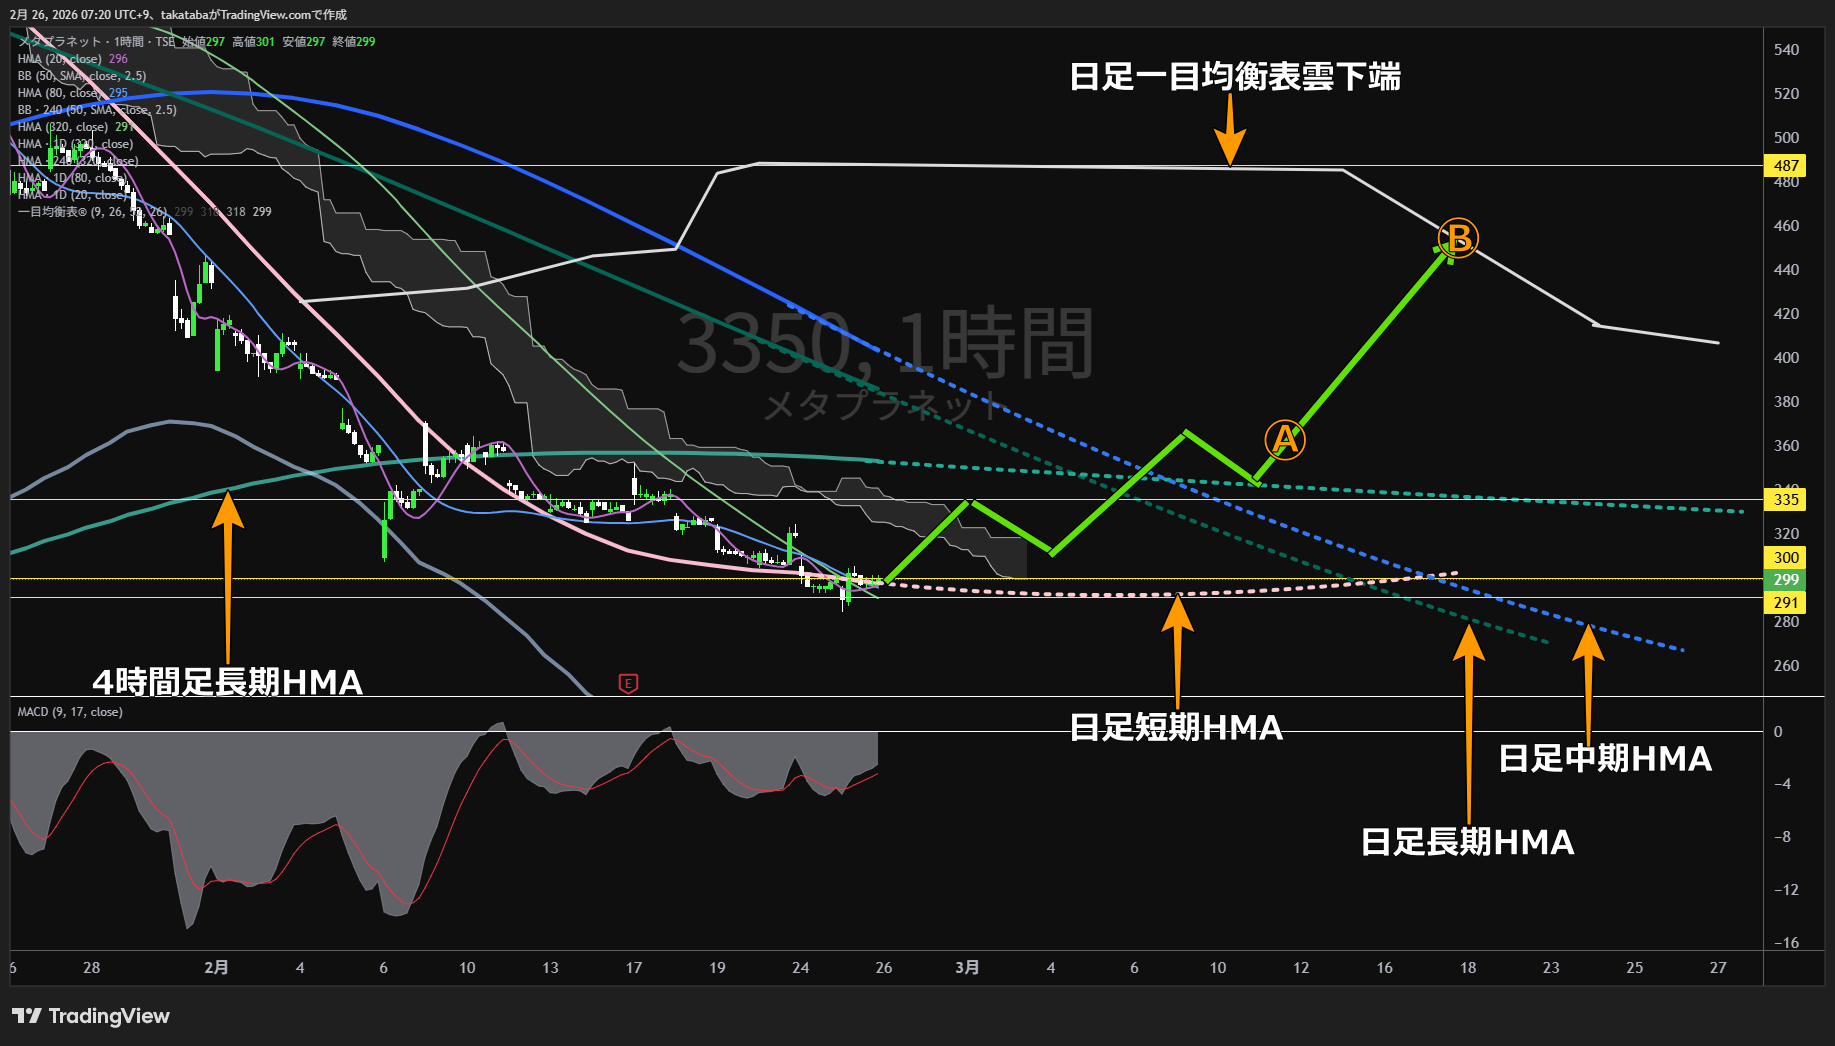Image resolution: width=1835 pixels, height=1046 pixels.
Task: Select the HMA (320, close) 291 legend row
Action: click(x=75, y=127)
